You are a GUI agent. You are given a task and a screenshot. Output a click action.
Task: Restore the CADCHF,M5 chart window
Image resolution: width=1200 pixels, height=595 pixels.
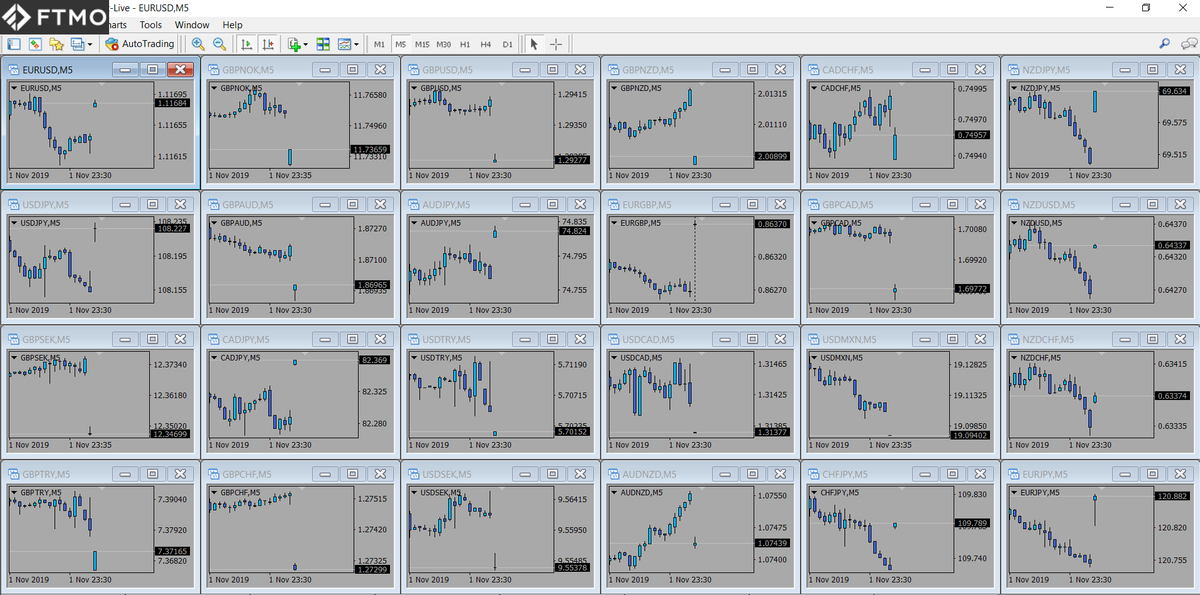point(953,70)
